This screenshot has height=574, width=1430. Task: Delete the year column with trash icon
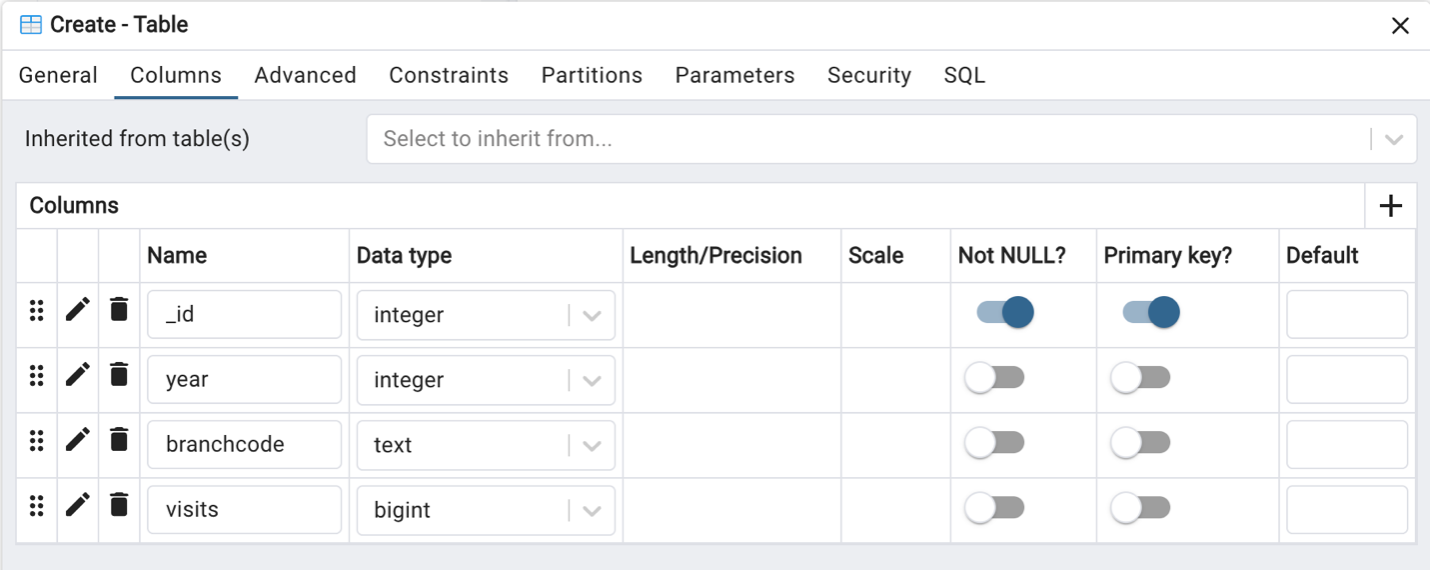(x=119, y=375)
